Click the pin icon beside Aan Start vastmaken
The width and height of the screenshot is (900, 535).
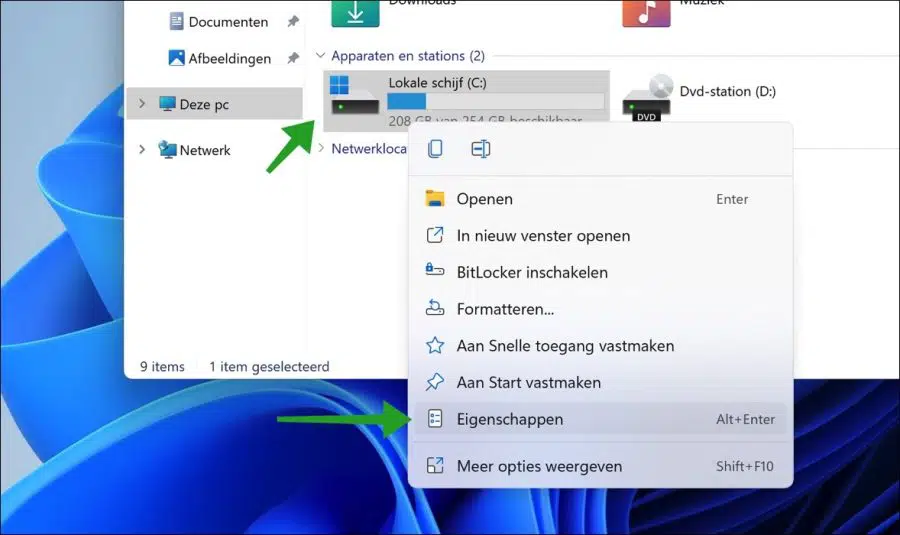click(435, 382)
